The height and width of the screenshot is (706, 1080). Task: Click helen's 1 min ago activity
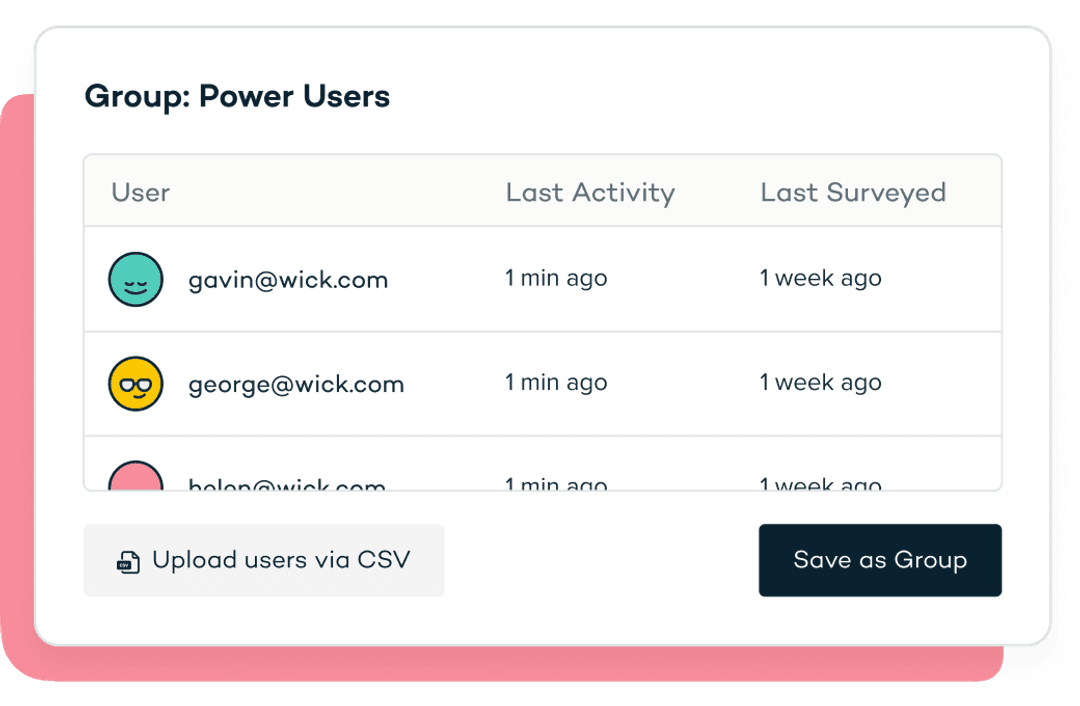pyautogui.click(x=556, y=484)
